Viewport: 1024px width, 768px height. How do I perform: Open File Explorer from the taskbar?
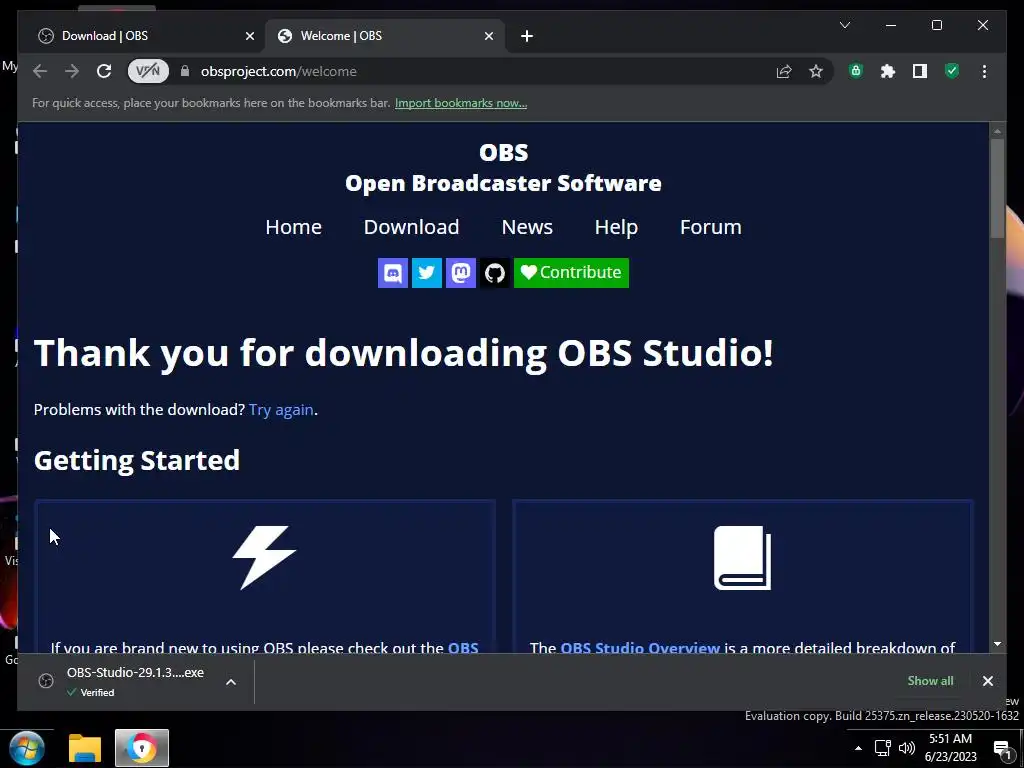[x=85, y=748]
